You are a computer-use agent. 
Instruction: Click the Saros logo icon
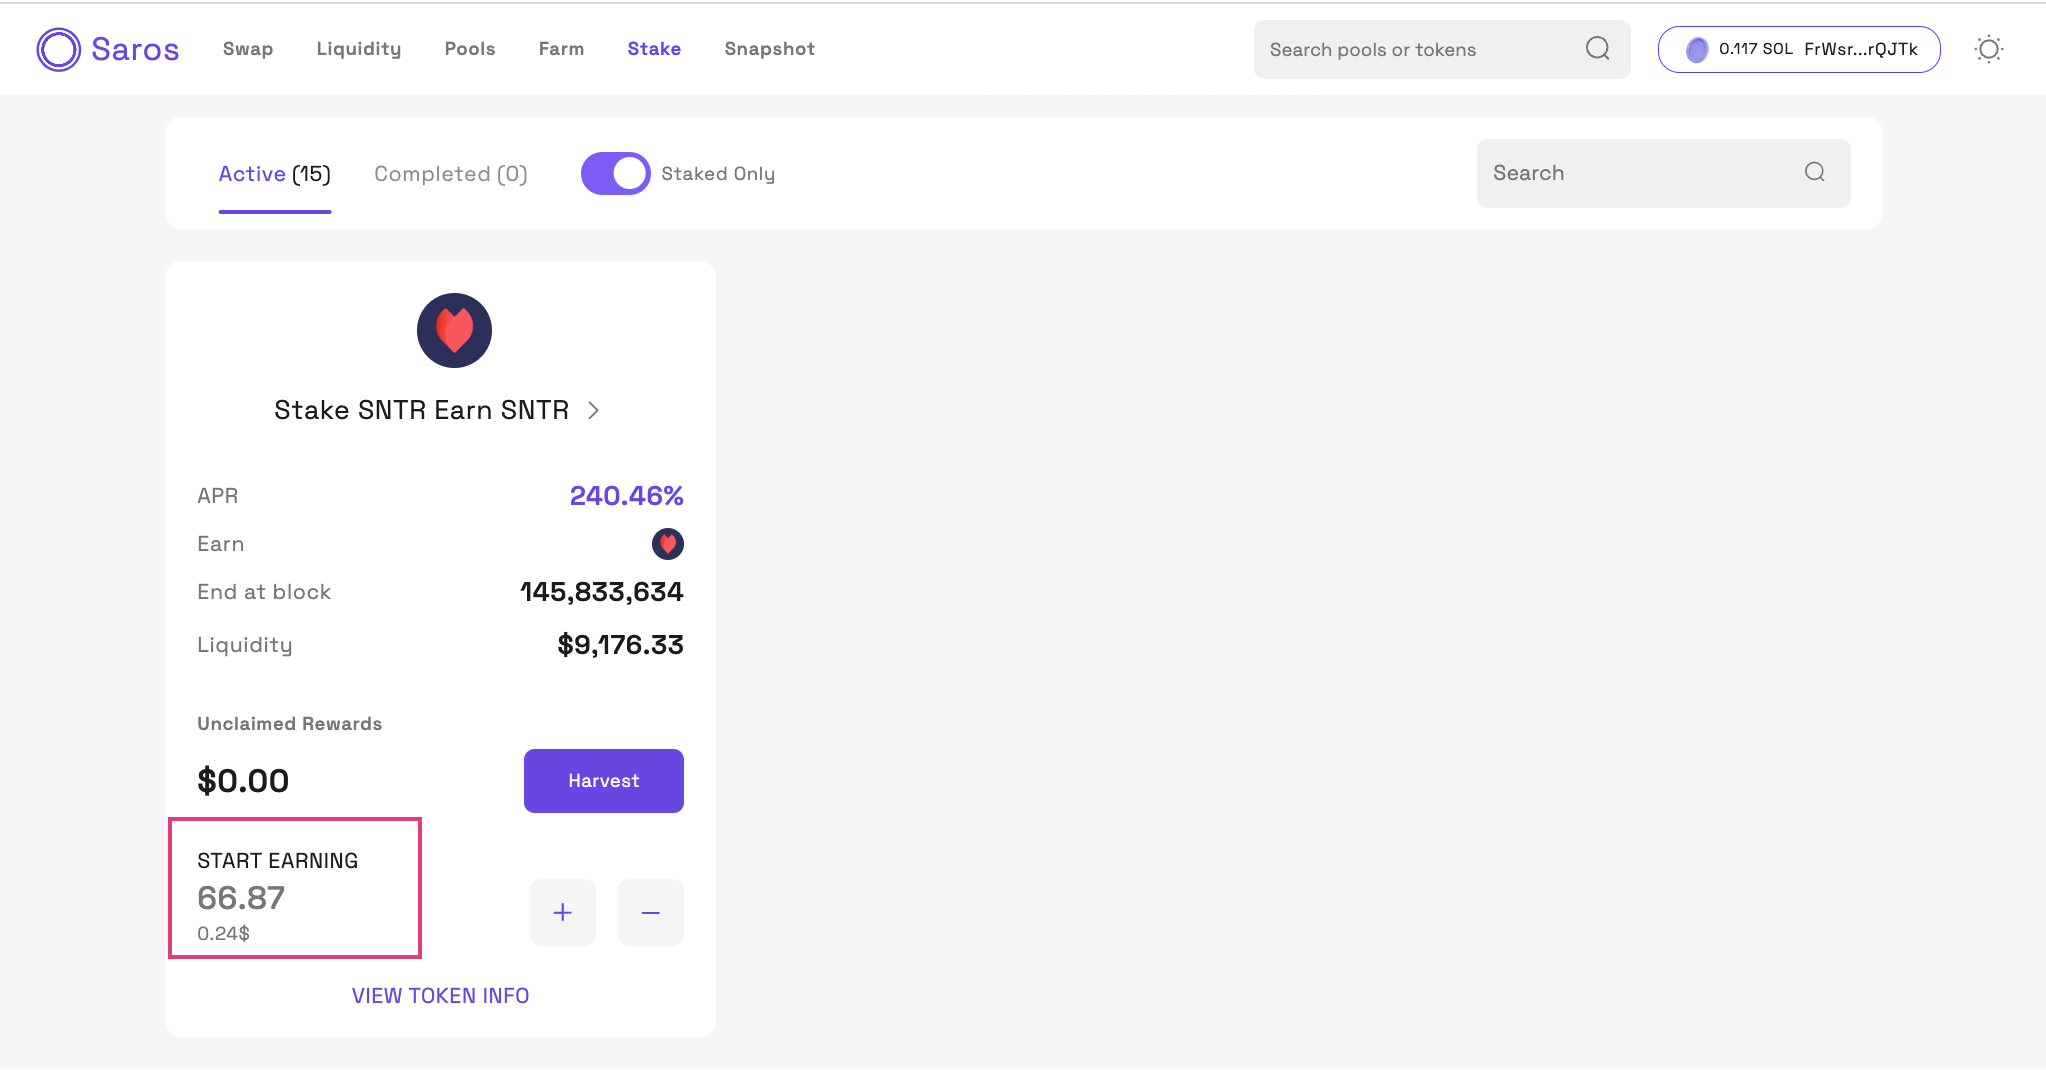pyautogui.click(x=58, y=49)
